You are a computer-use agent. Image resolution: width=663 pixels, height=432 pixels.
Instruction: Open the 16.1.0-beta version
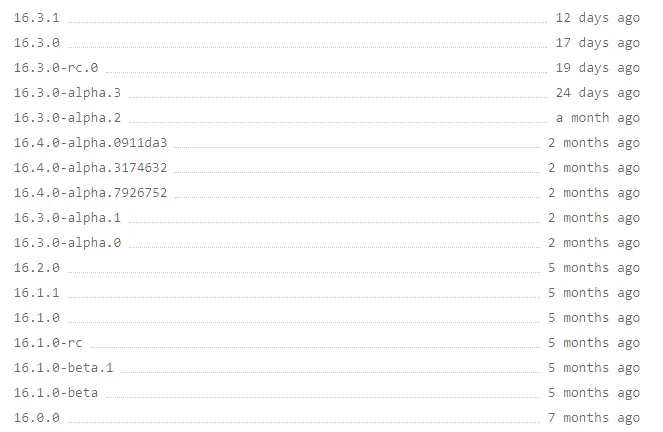coord(56,392)
